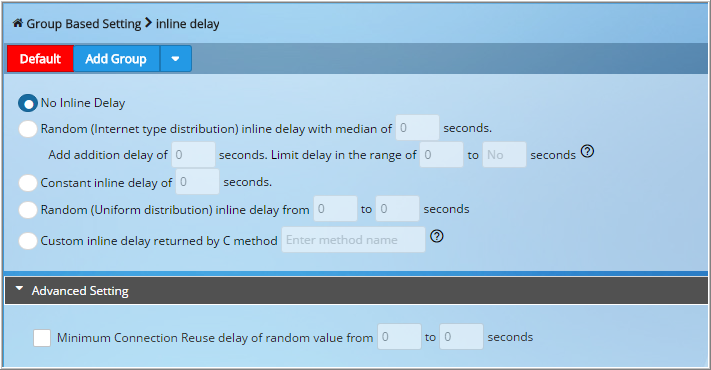Click the median seconds input field
This screenshot has height=370, width=711.
click(x=417, y=128)
